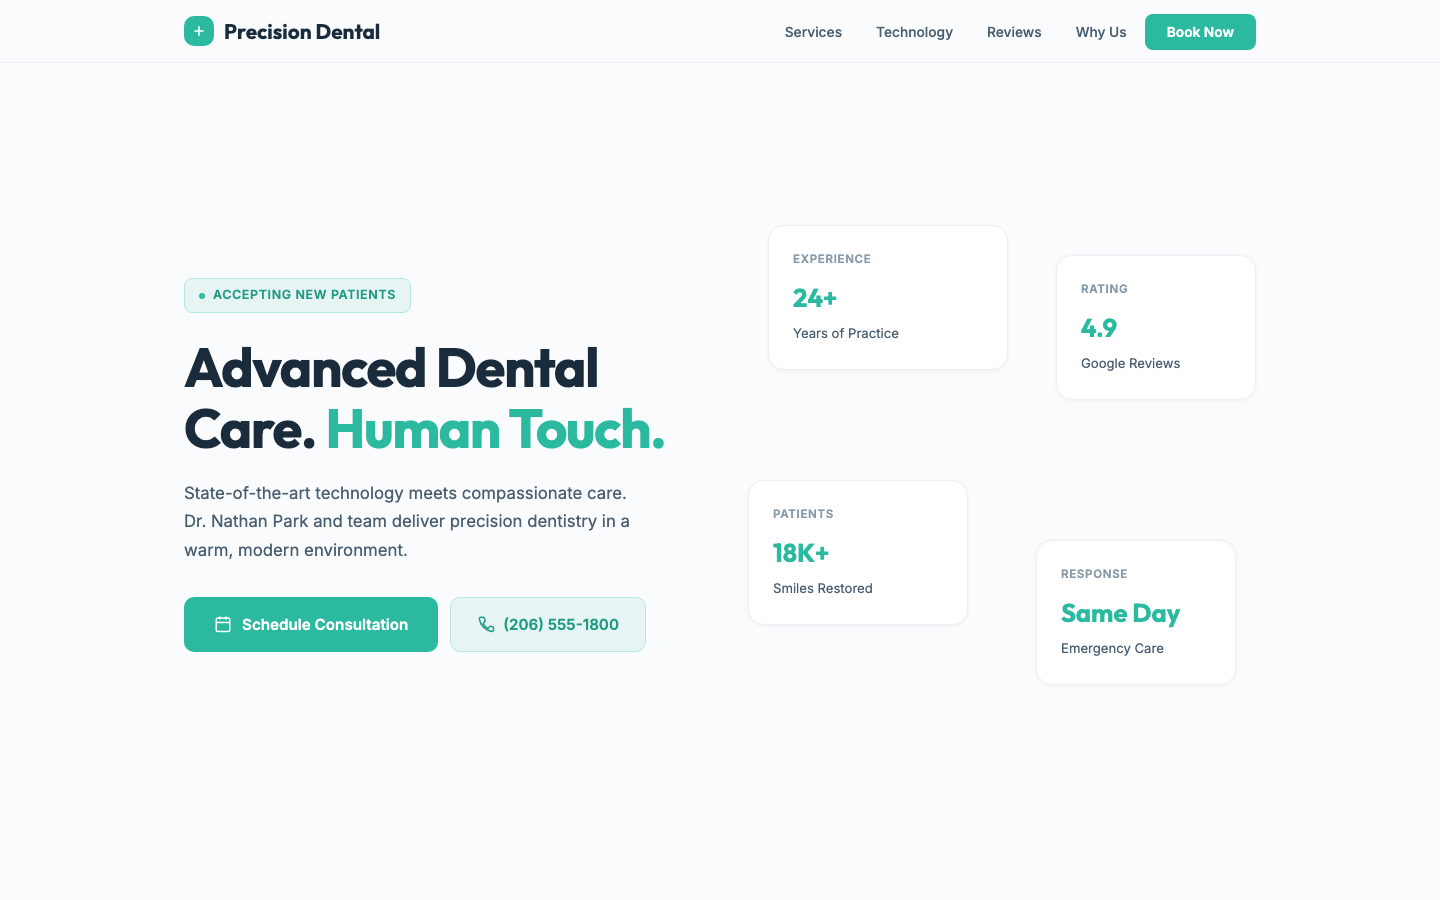
Task: Click the Book Now button
Action: click(1200, 32)
